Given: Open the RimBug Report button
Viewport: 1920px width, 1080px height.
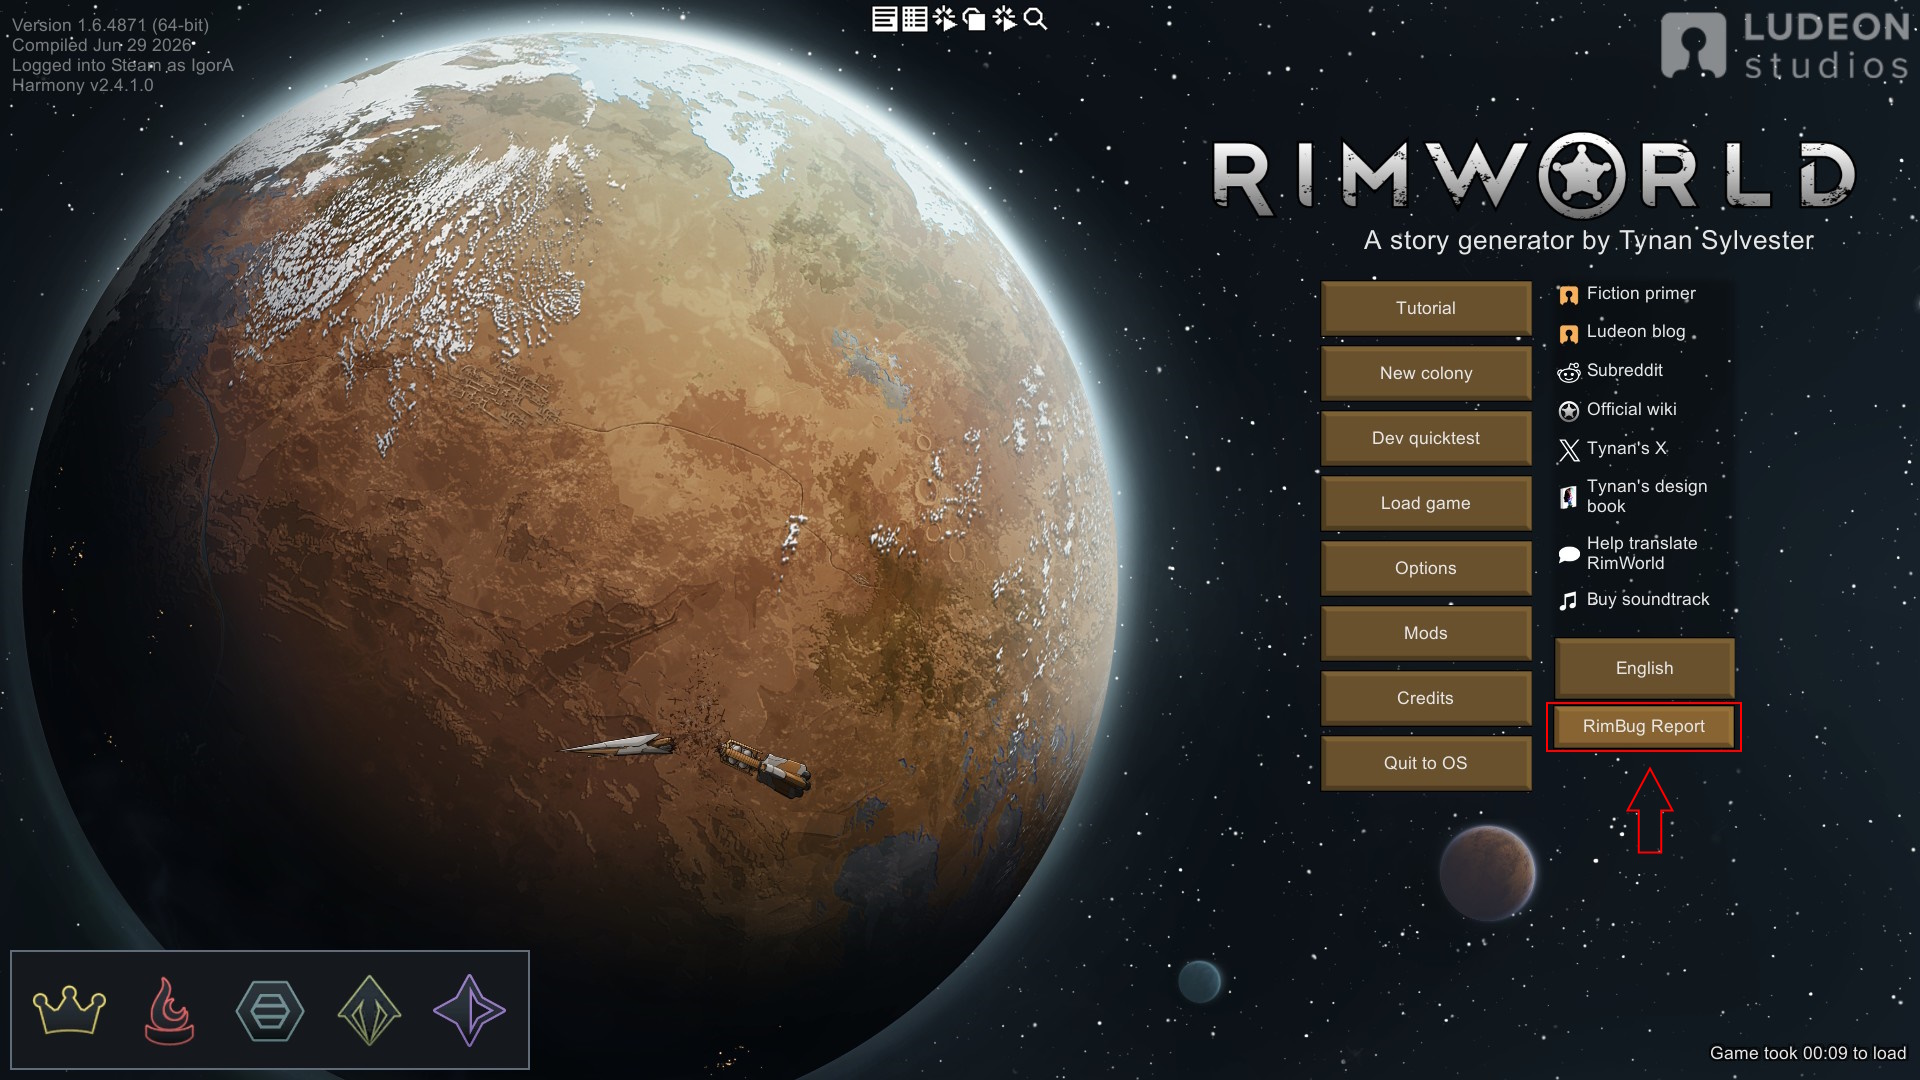Looking at the screenshot, I should [x=1644, y=726].
